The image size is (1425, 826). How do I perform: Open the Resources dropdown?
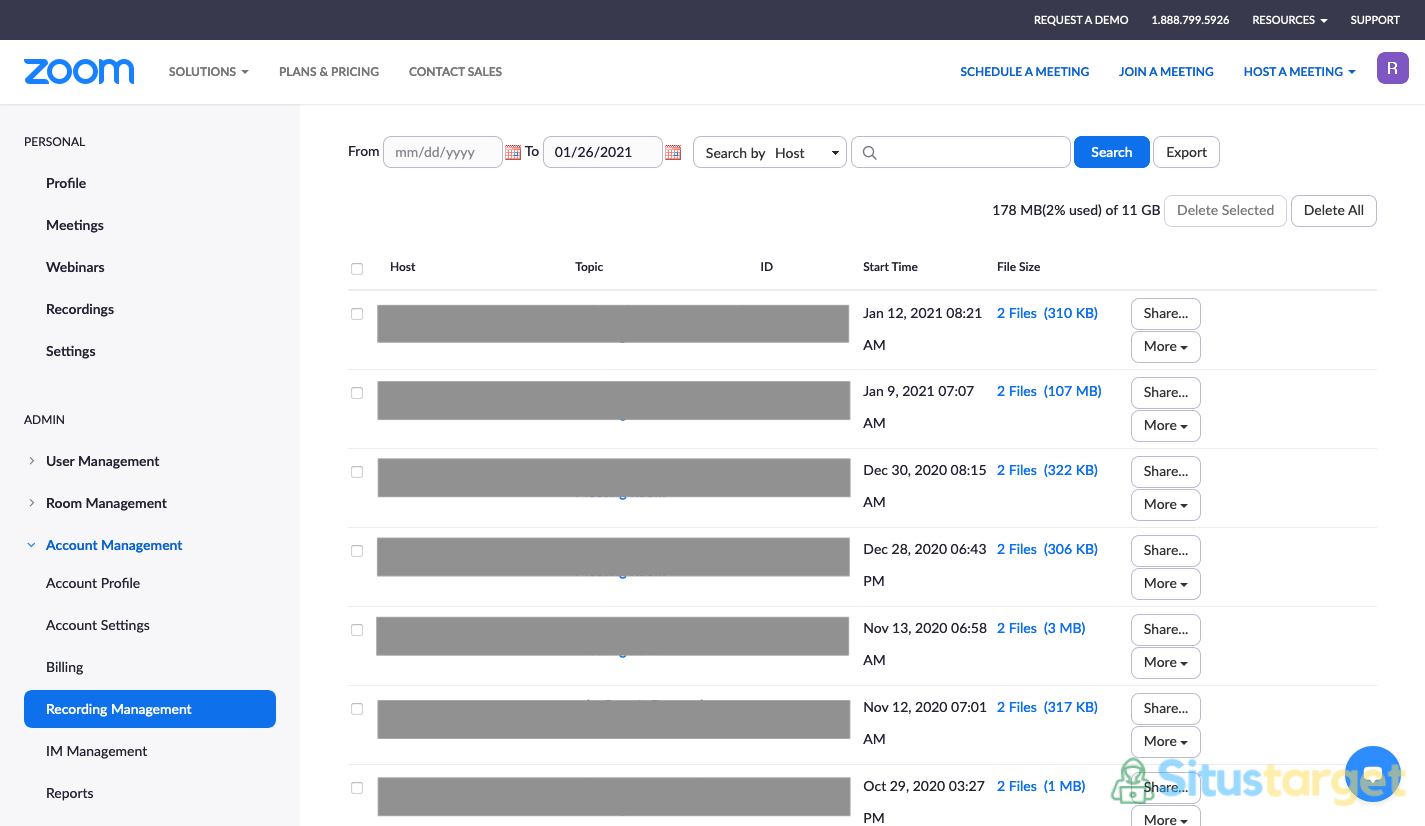tap(1290, 20)
